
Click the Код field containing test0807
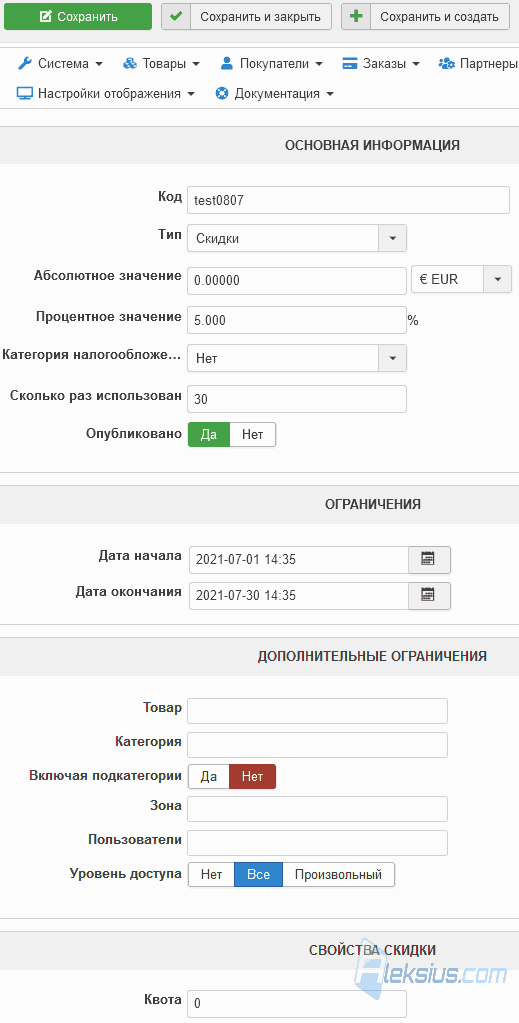point(348,200)
